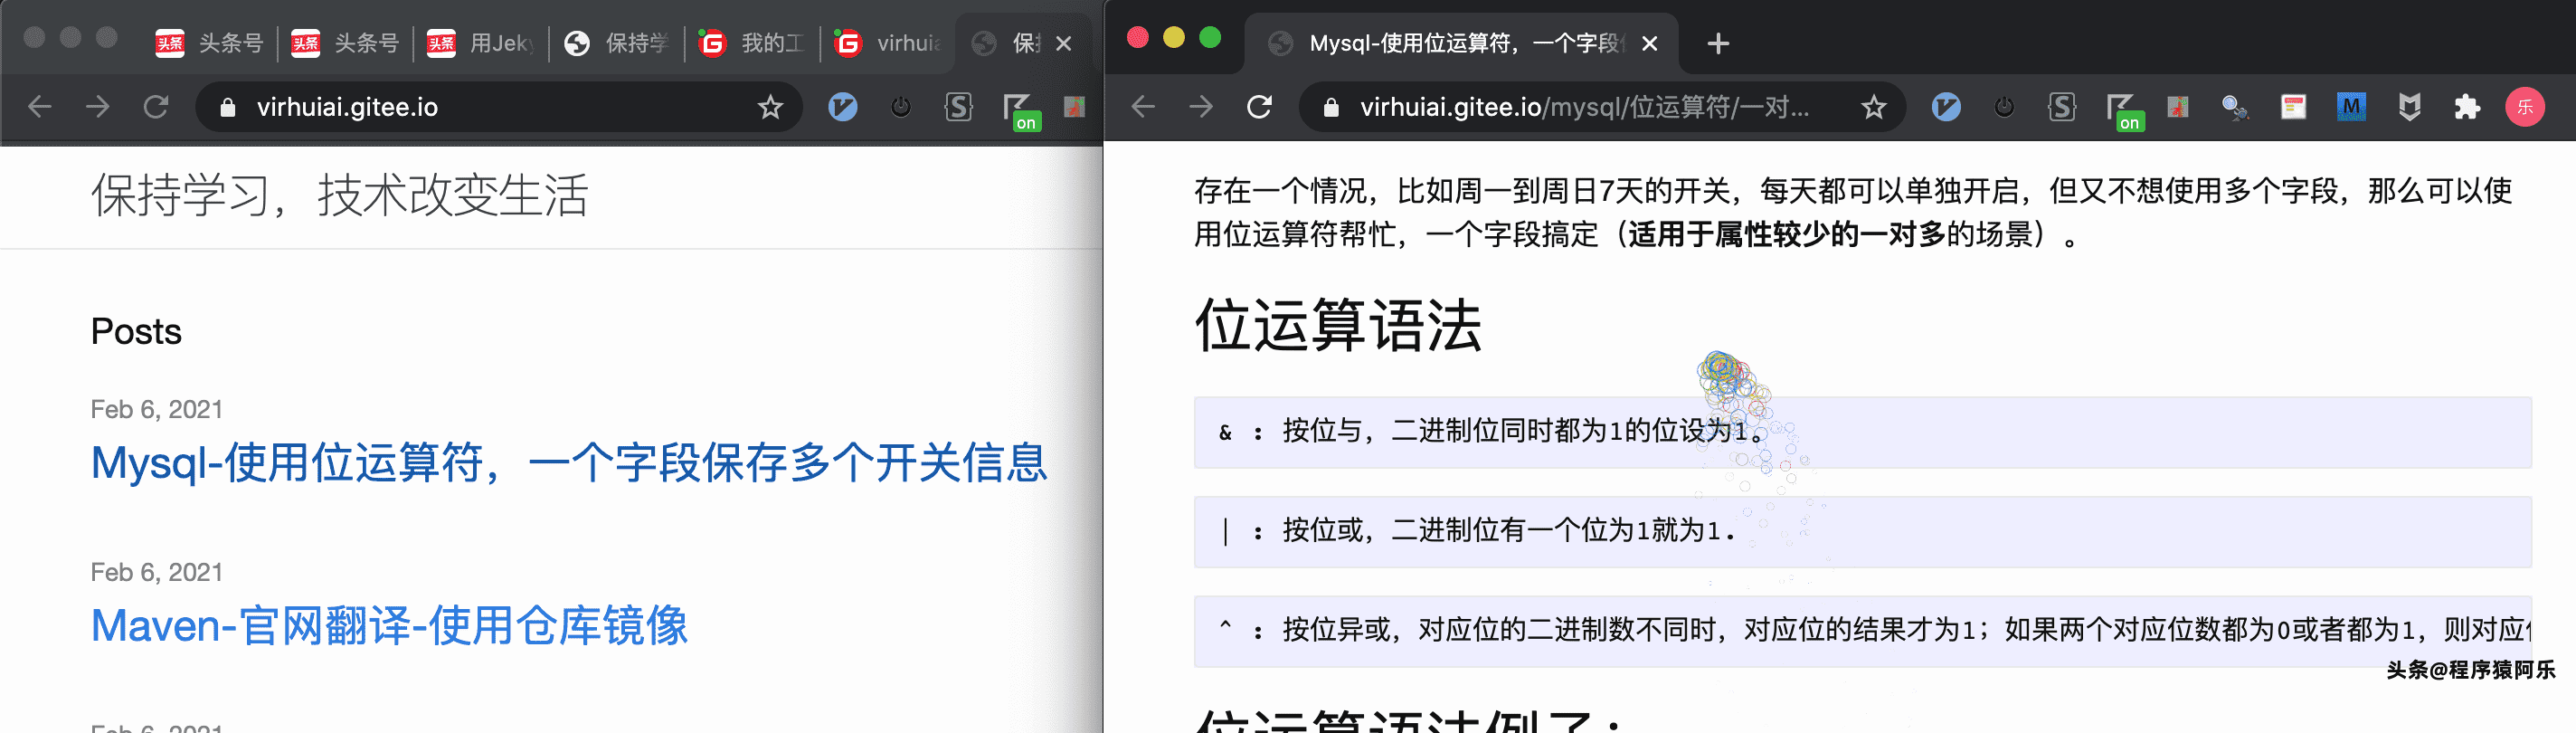Open the puzzle-piece Extensions menu
This screenshot has width=2576, height=733.
pos(2467,107)
